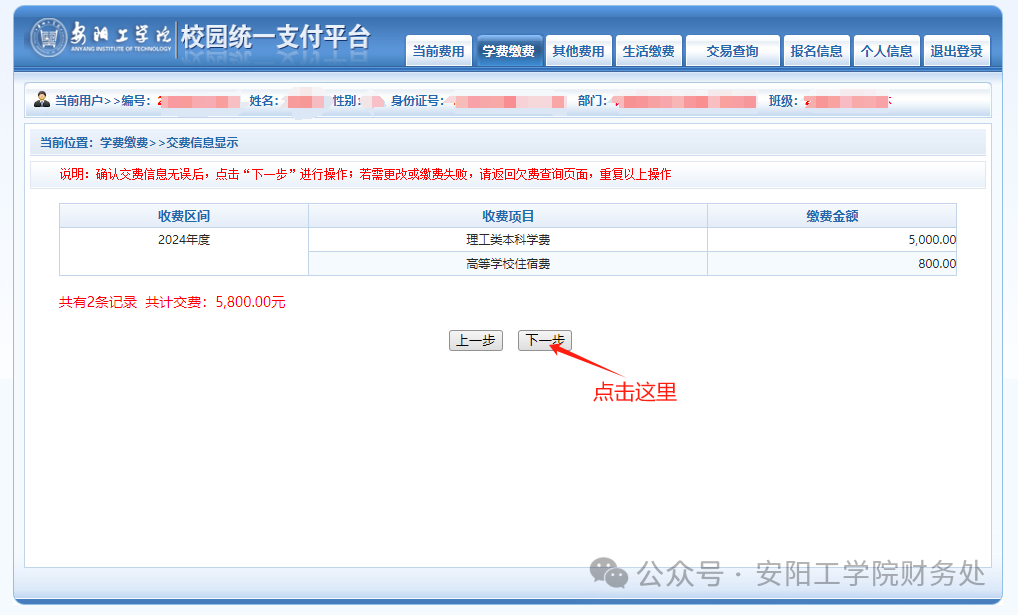
Task: Go to the 其他费用 tab
Action: [578, 51]
